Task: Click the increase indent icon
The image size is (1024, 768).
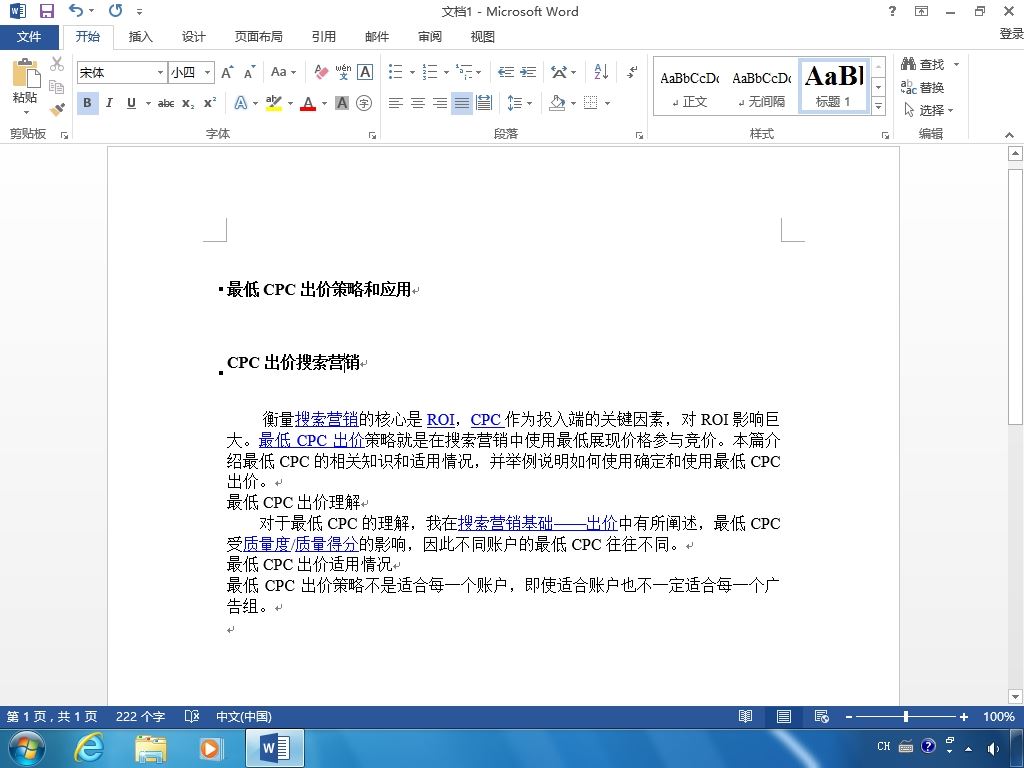Action: pyautogui.click(x=528, y=72)
